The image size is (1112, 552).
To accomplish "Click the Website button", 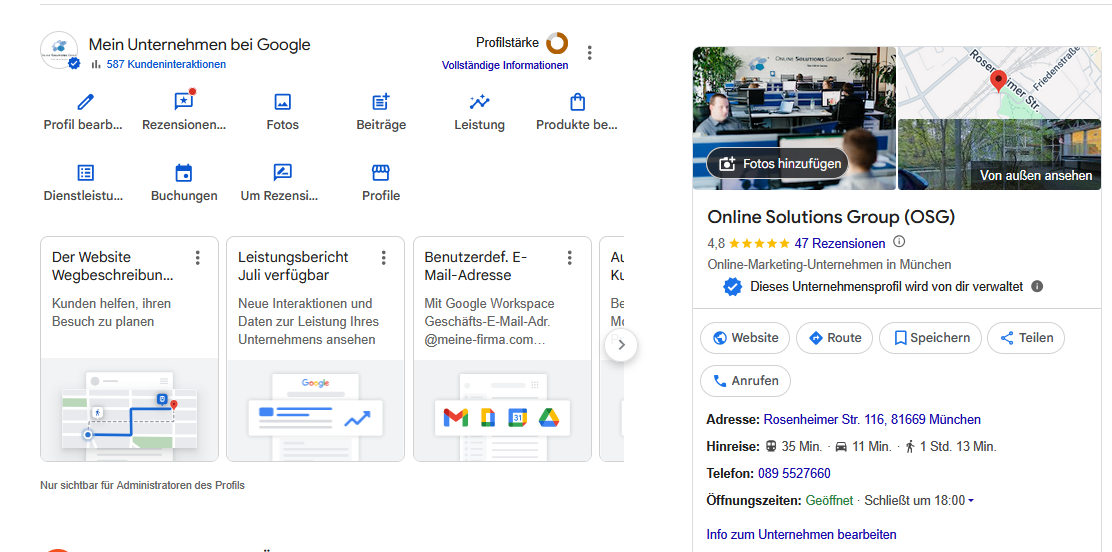I will (x=745, y=338).
